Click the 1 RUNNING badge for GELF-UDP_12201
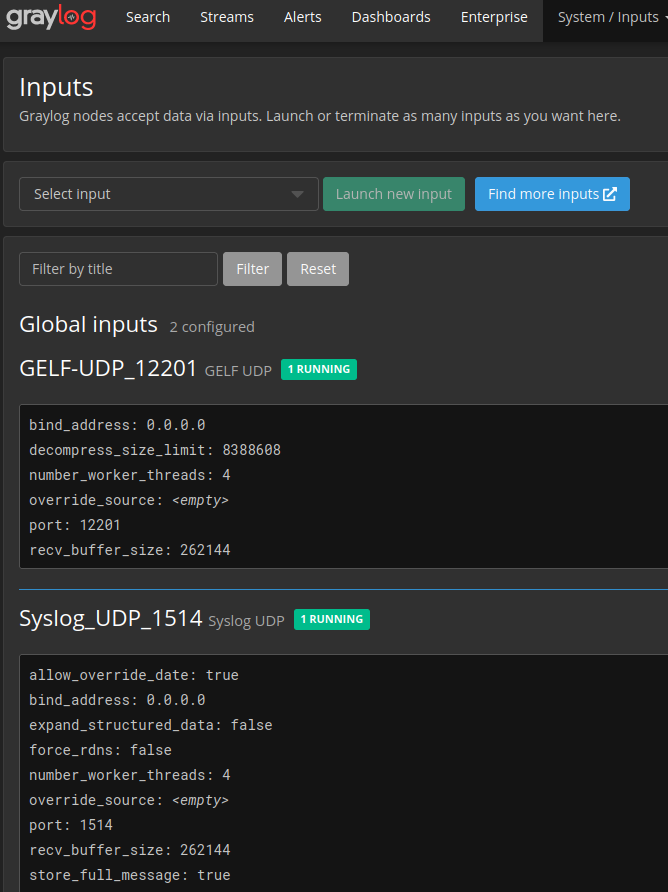The height and width of the screenshot is (892, 668). tap(318, 369)
